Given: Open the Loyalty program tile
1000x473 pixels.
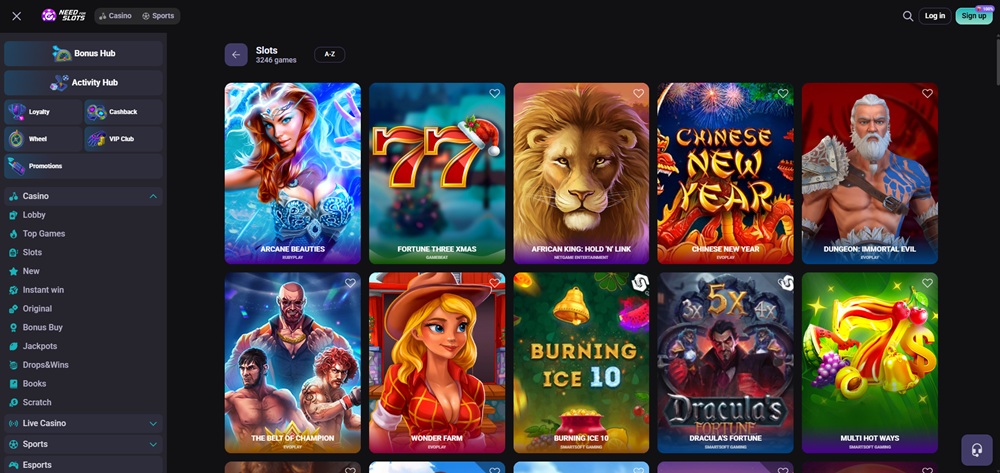Looking at the screenshot, I should [x=42, y=112].
